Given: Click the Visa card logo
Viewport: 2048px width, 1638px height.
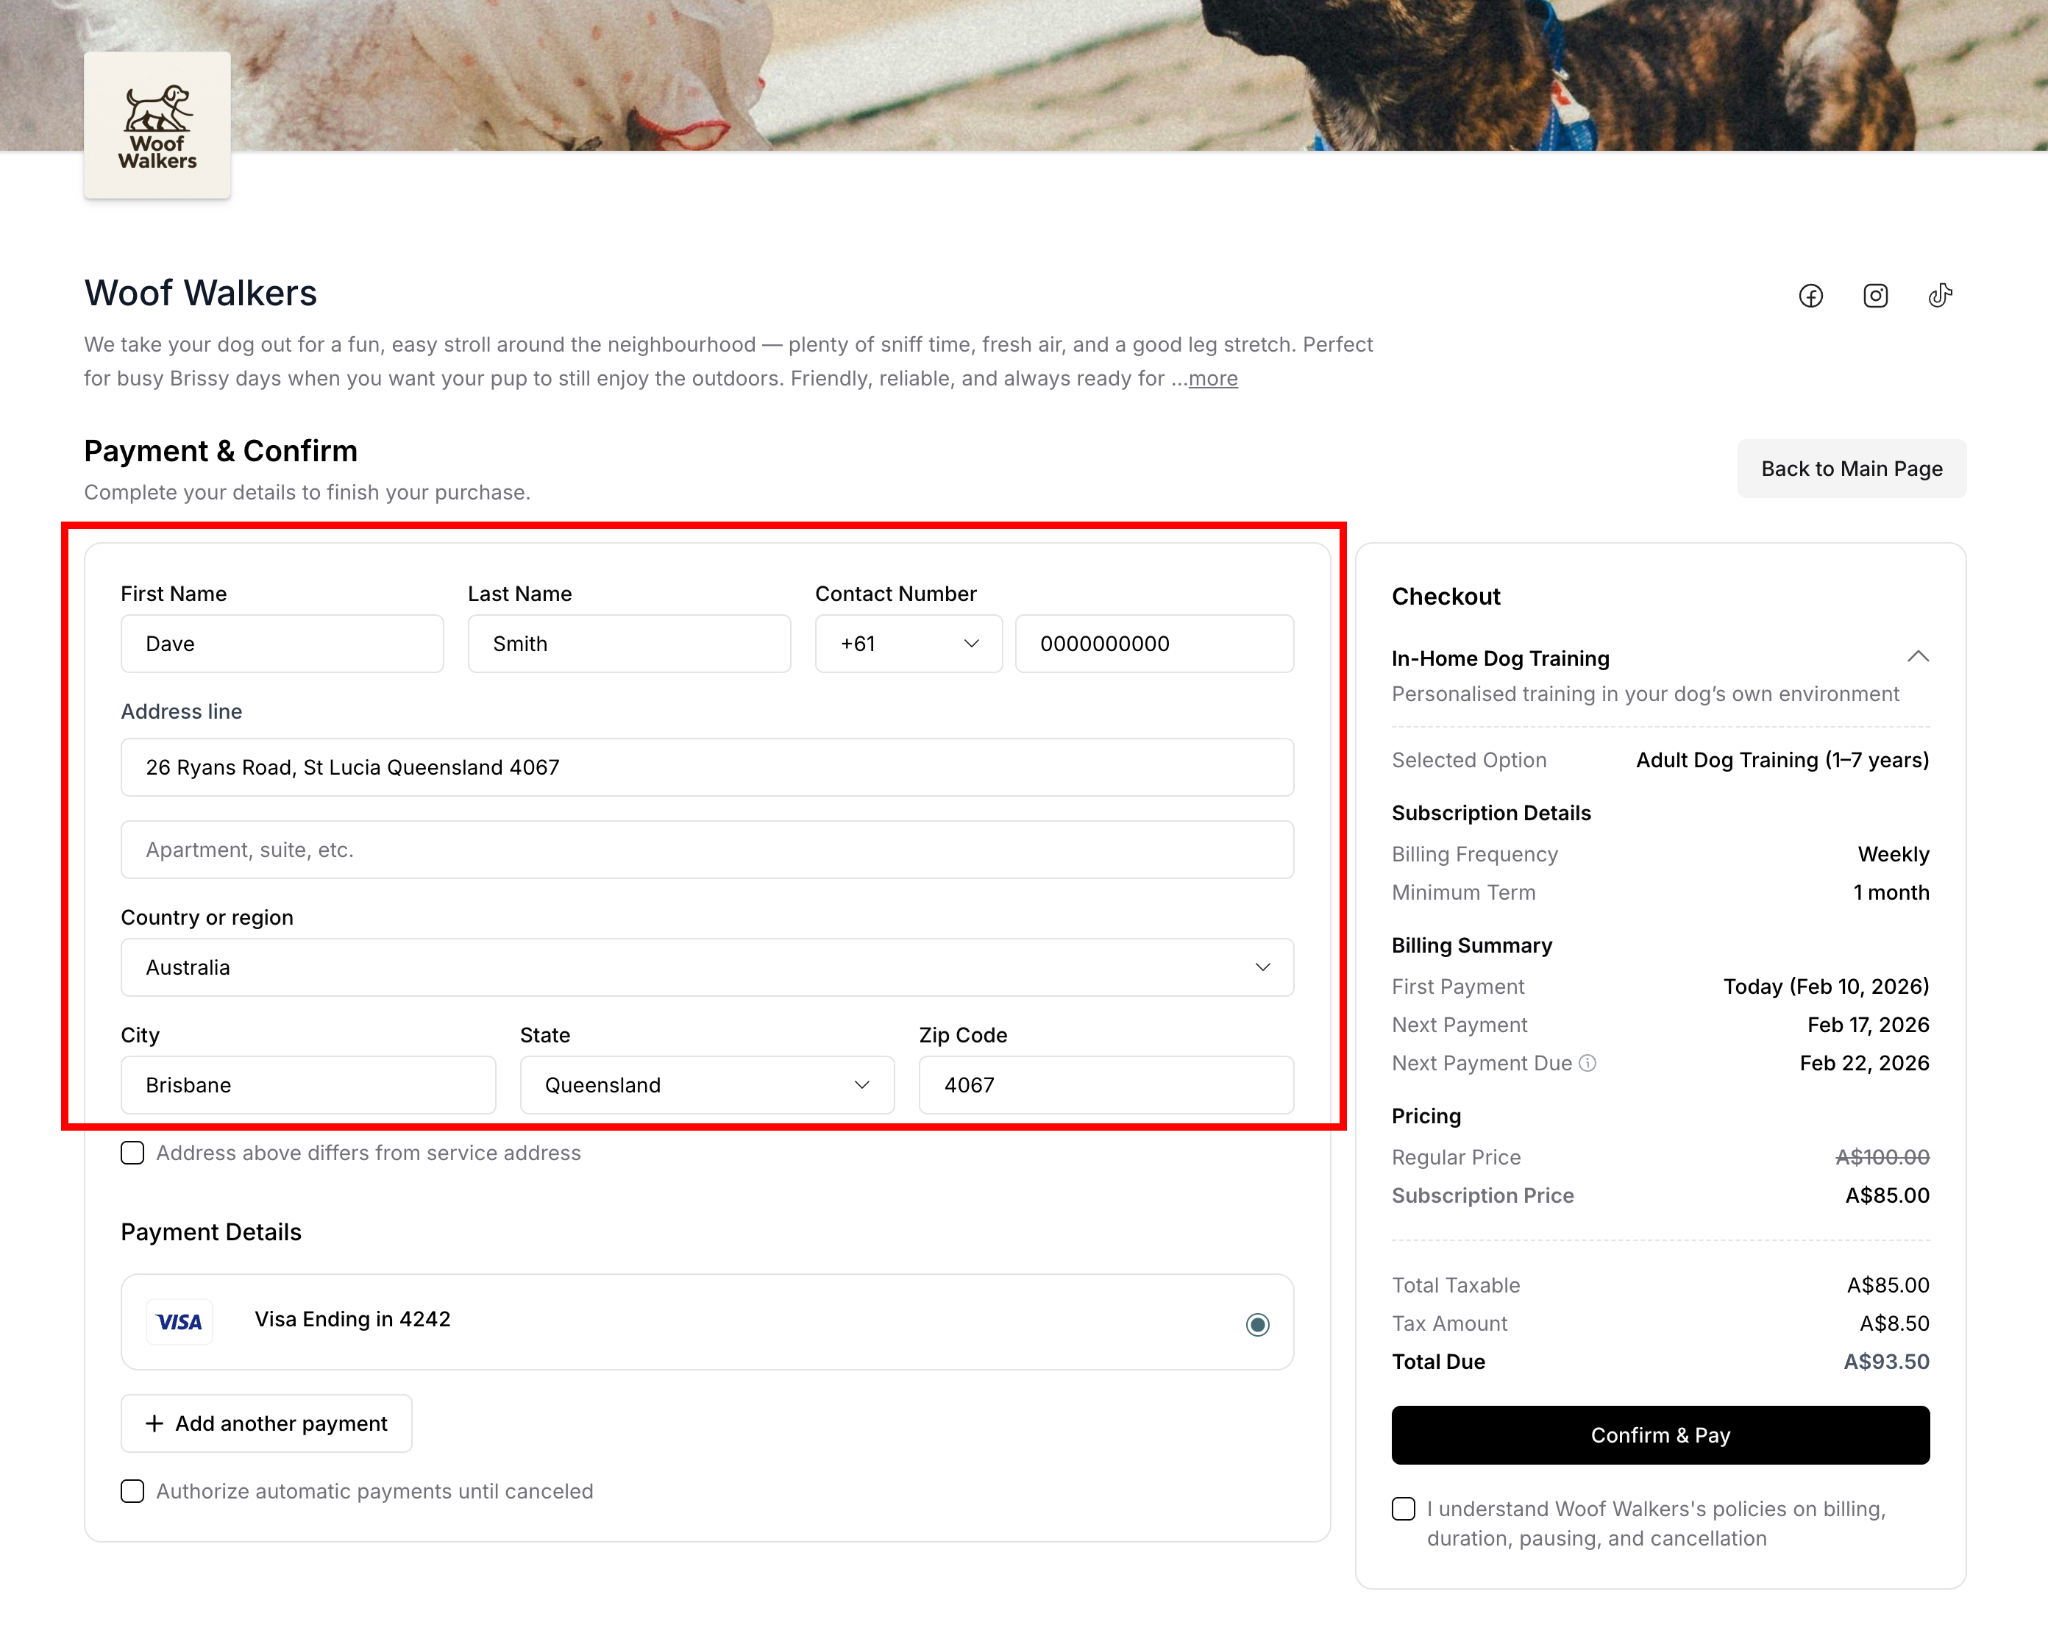Looking at the screenshot, I should tap(180, 1322).
